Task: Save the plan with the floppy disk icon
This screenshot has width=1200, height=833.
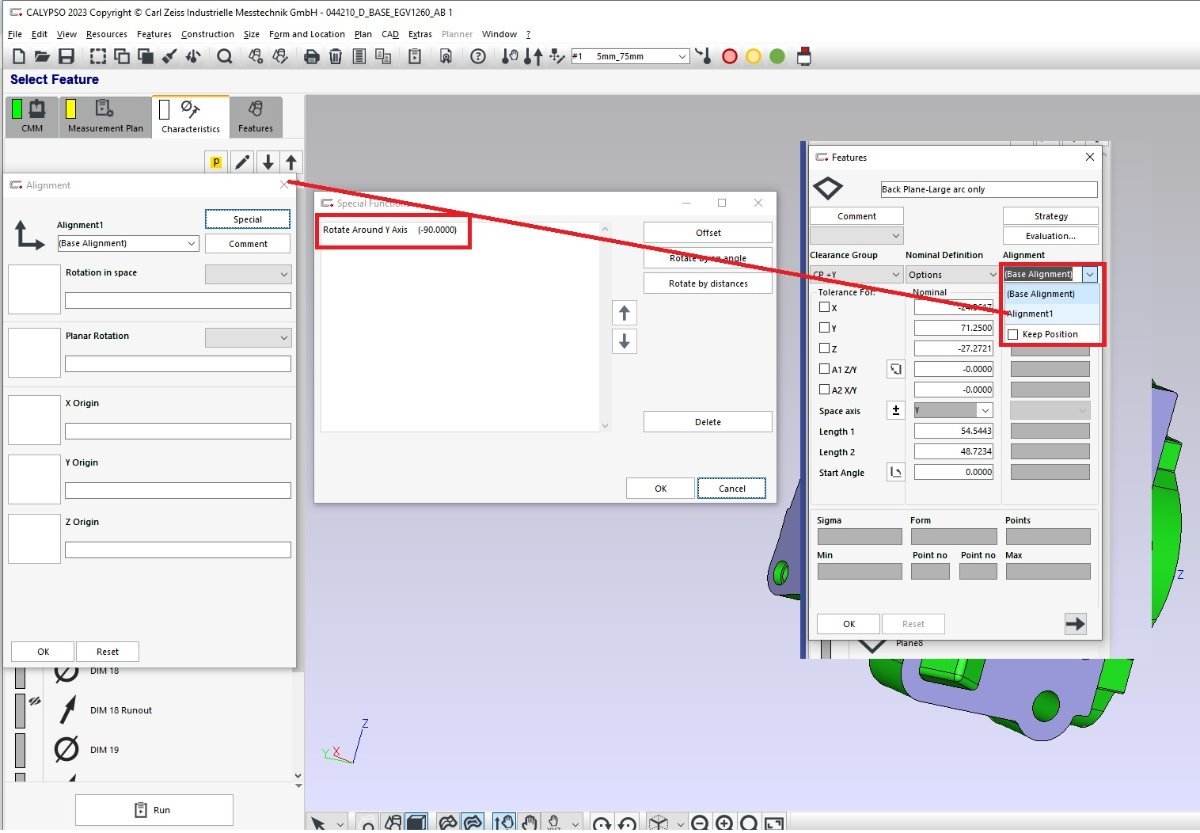Action: click(66, 57)
